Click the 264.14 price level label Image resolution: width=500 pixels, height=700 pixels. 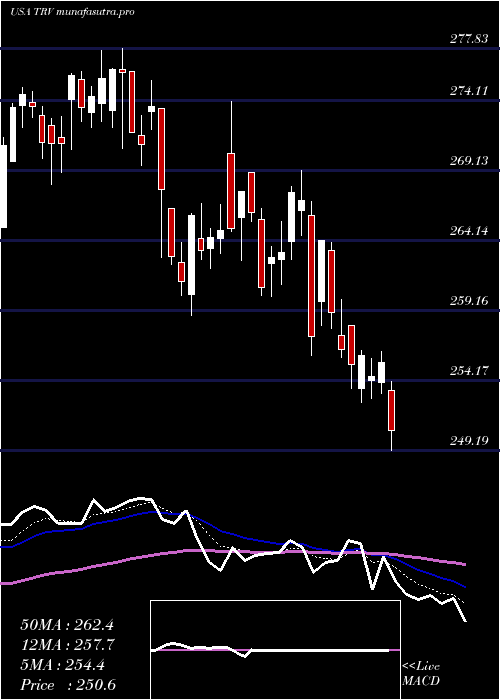point(469,231)
